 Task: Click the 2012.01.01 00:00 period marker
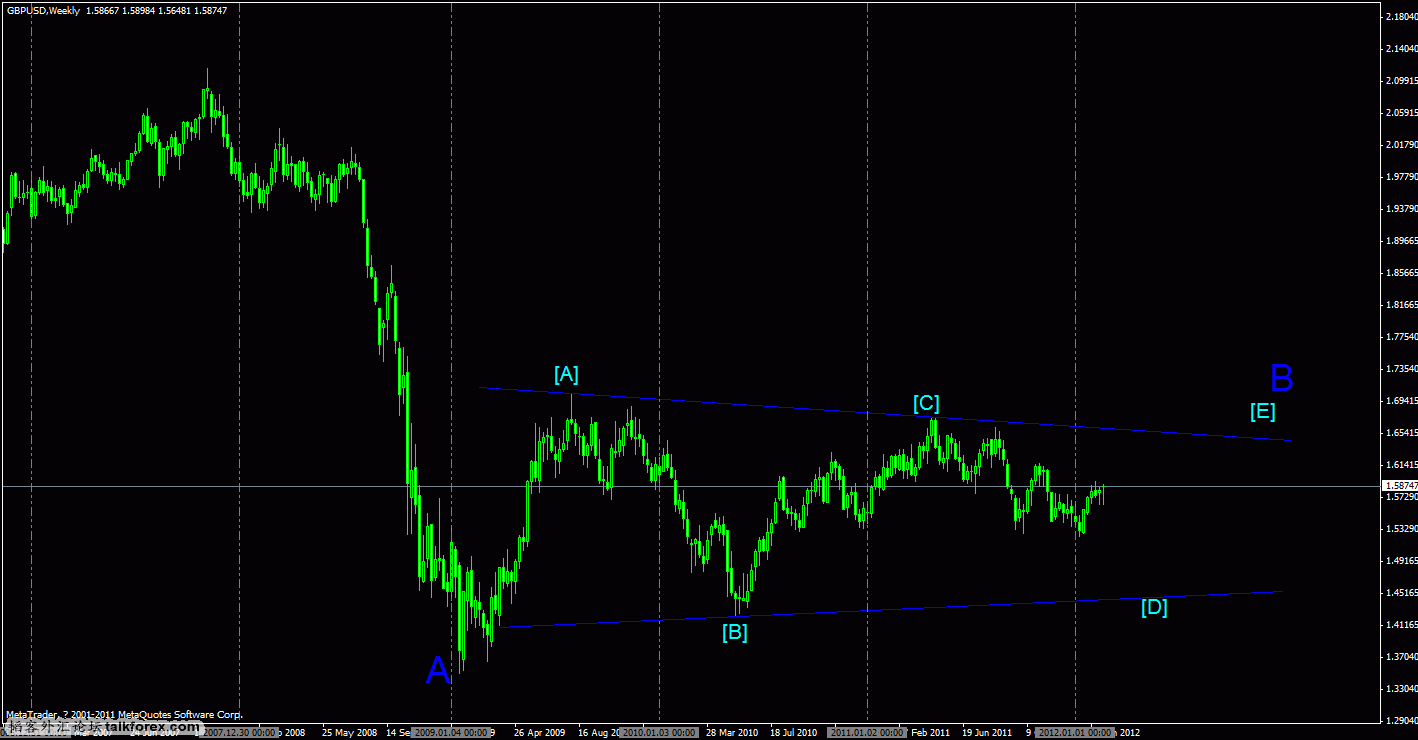click(x=1075, y=732)
